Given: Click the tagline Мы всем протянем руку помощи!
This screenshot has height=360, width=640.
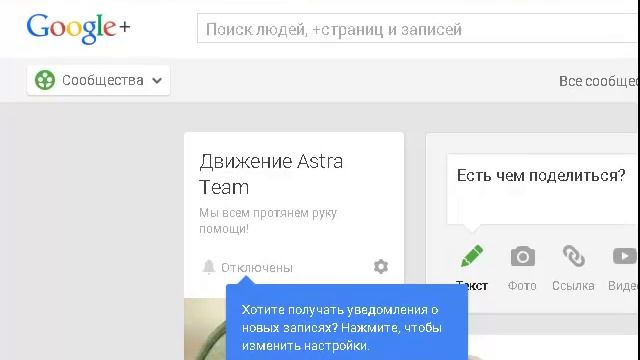Looking at the screenshot, I should pyautogui.click(x=268, y=221).
